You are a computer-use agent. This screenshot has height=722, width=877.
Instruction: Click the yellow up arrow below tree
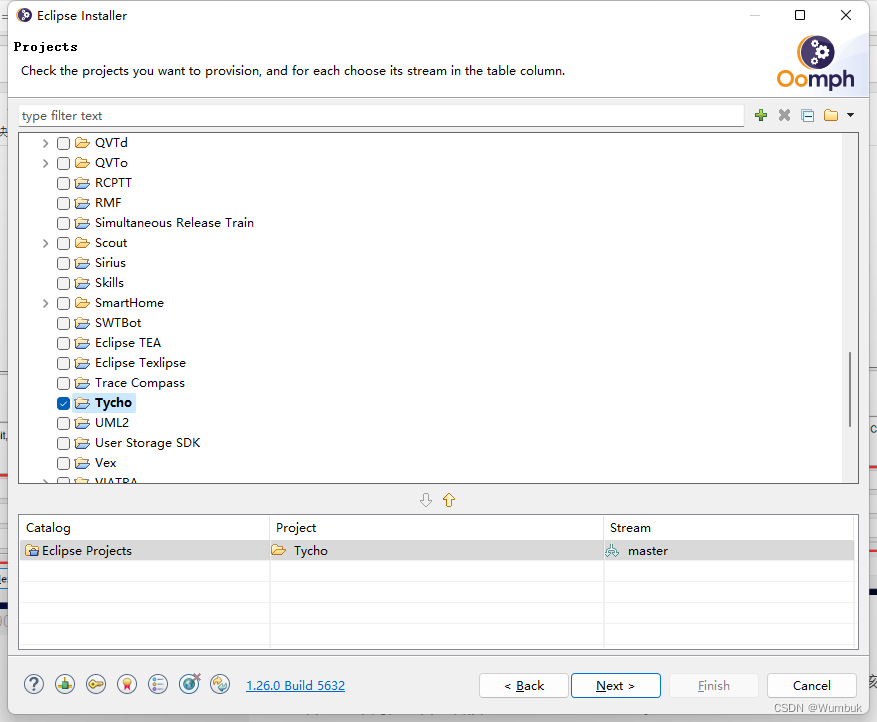(449, 500)
